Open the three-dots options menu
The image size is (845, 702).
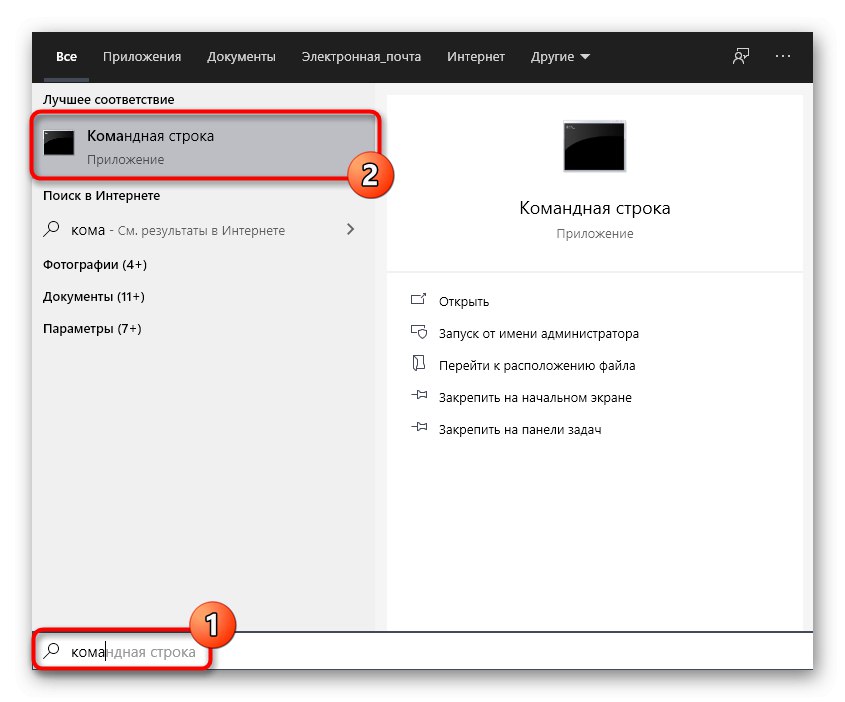coord(782,56)
